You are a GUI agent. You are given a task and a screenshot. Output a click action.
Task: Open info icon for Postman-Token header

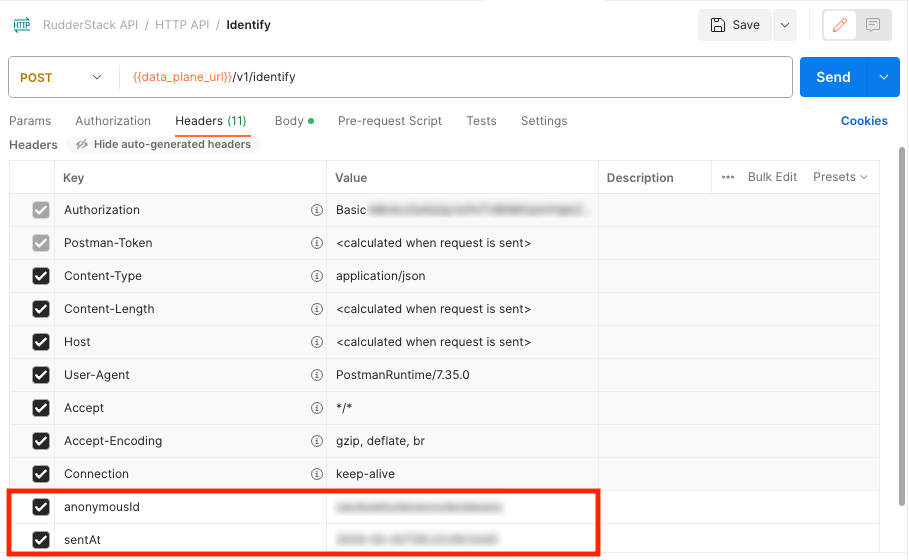point(317,243)
